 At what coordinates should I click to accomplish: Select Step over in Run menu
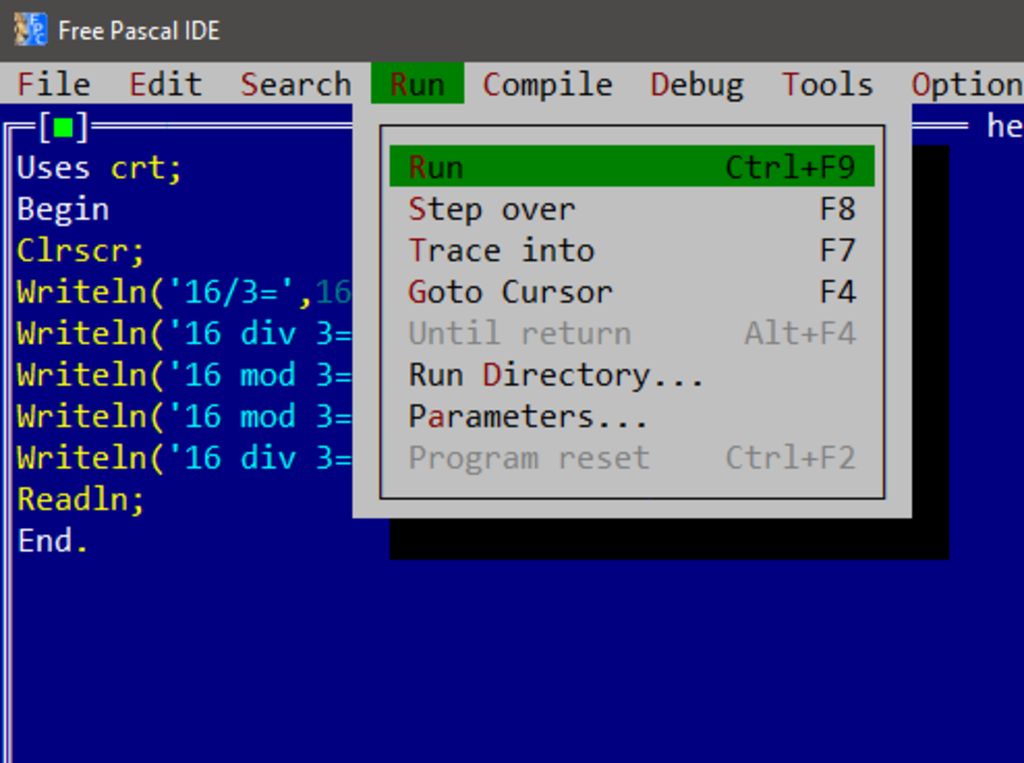point(632,209)
